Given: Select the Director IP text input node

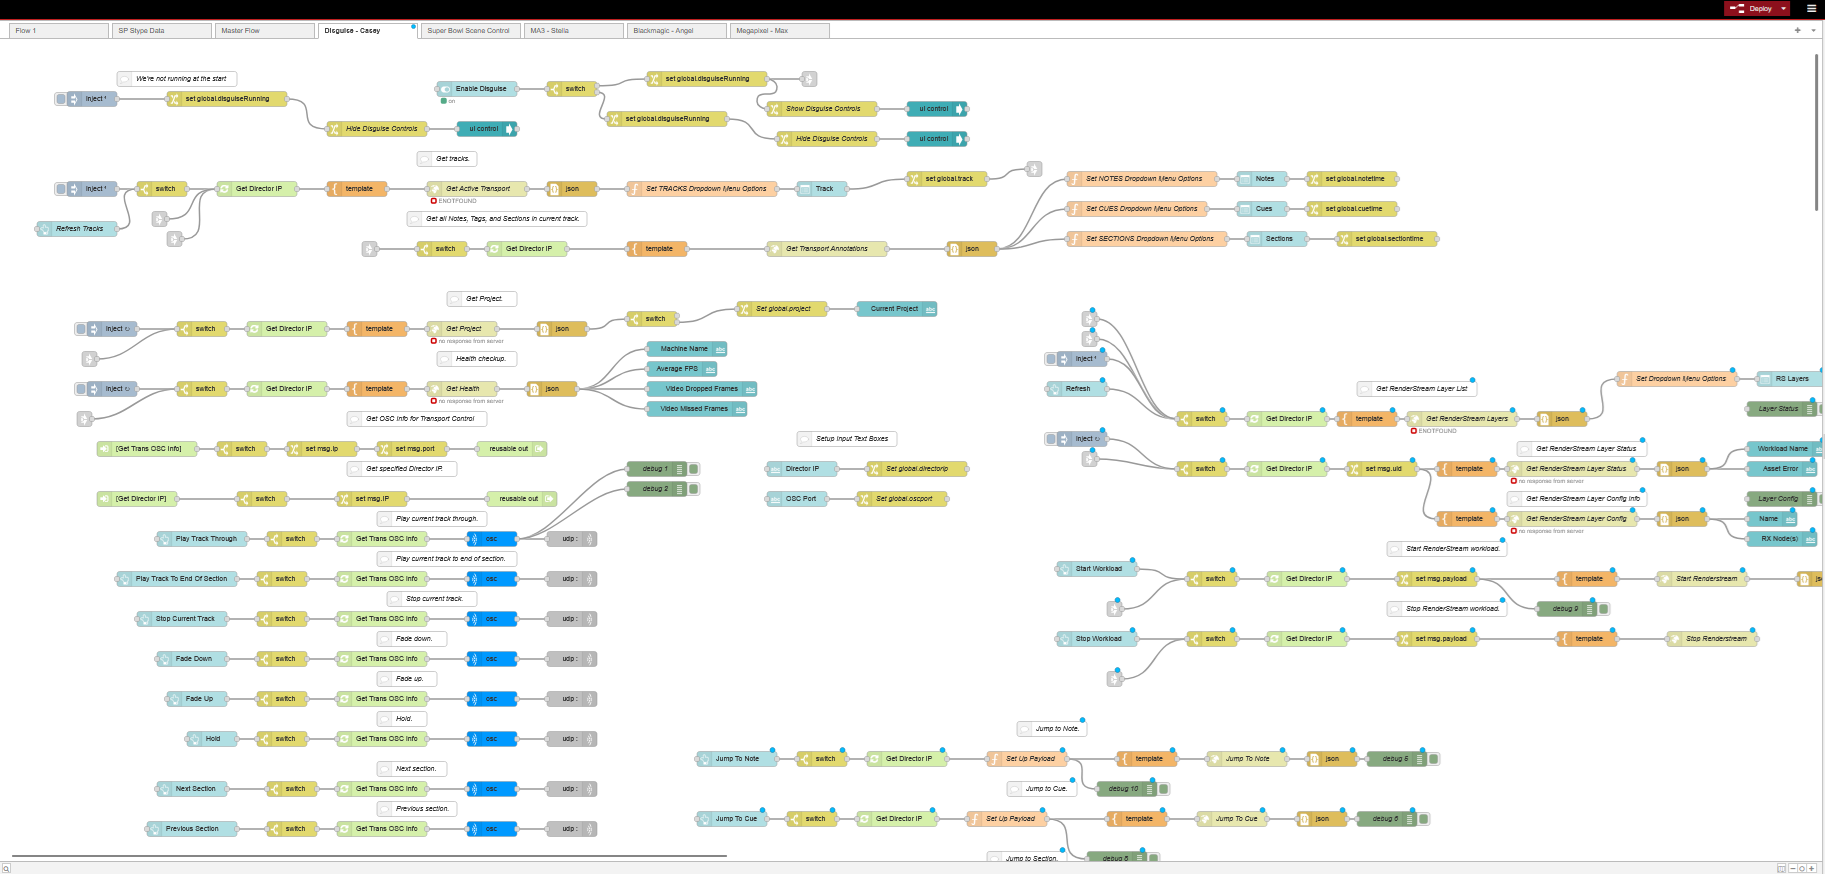Looking at the screenshot, I should [802, 469].
